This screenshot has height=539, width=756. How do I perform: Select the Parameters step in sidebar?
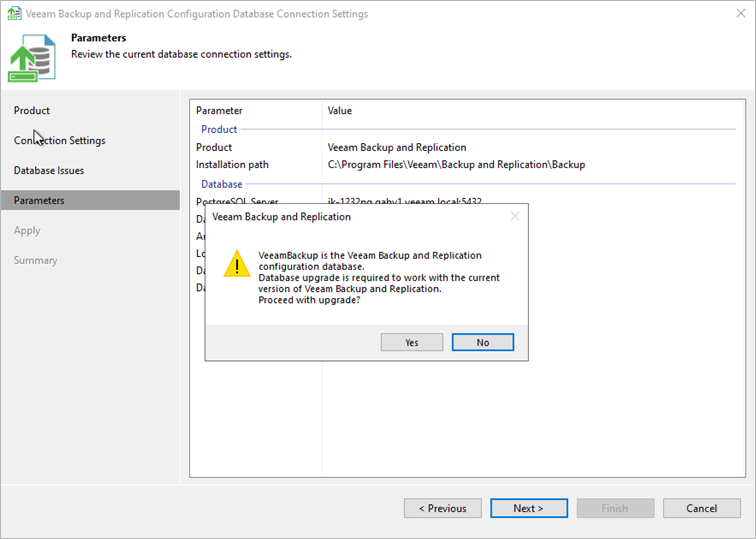click(x=90, y=200)
